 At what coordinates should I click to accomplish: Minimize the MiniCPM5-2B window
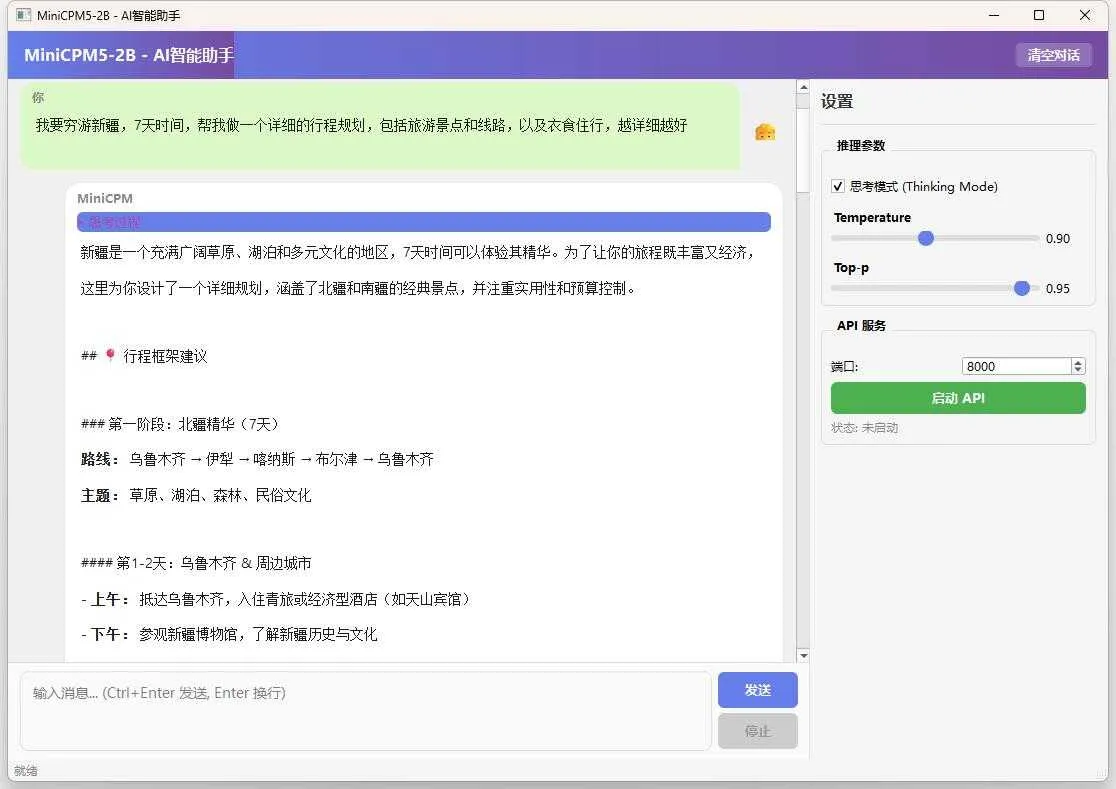click(994, 15)
